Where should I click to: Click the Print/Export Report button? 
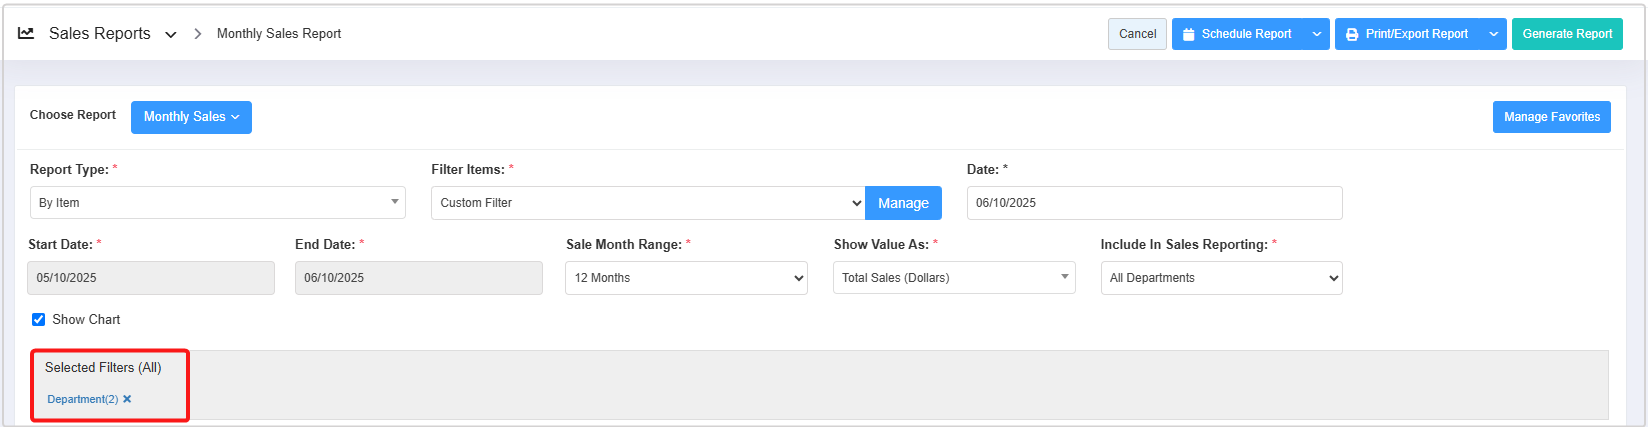(x=1407, y=34)
